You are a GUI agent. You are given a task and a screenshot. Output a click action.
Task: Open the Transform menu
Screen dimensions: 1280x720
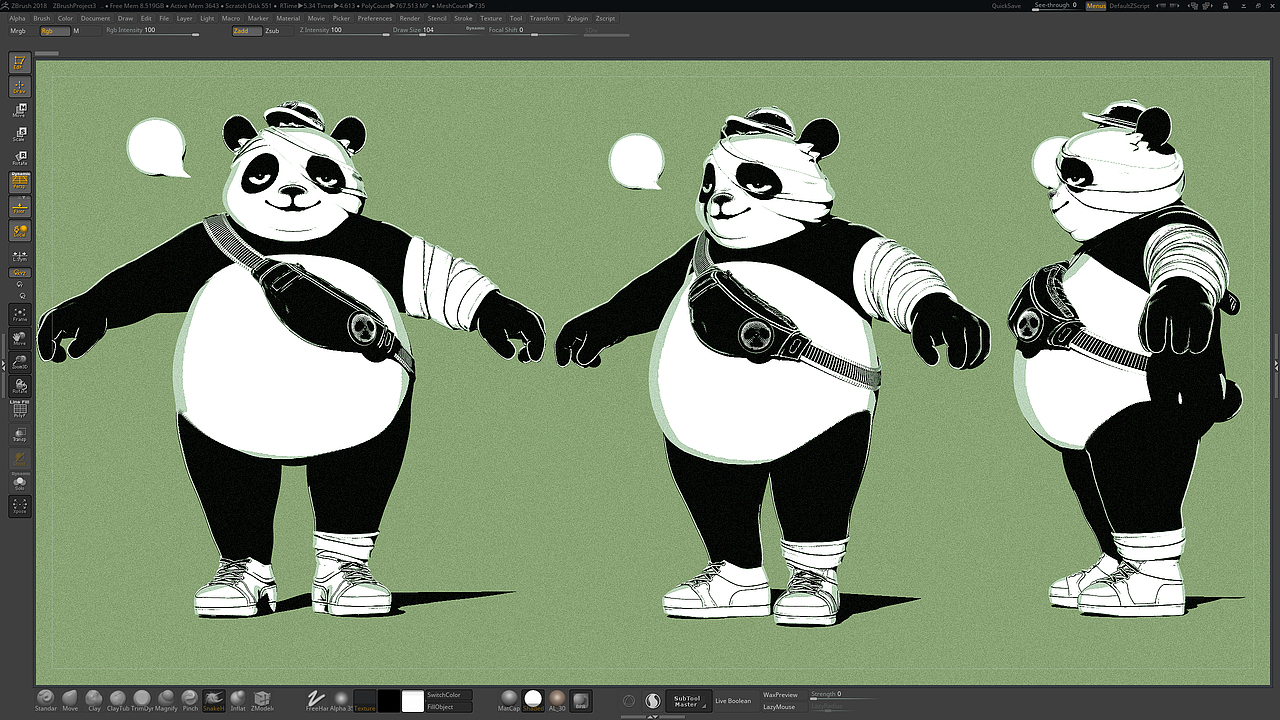(545, 18)
